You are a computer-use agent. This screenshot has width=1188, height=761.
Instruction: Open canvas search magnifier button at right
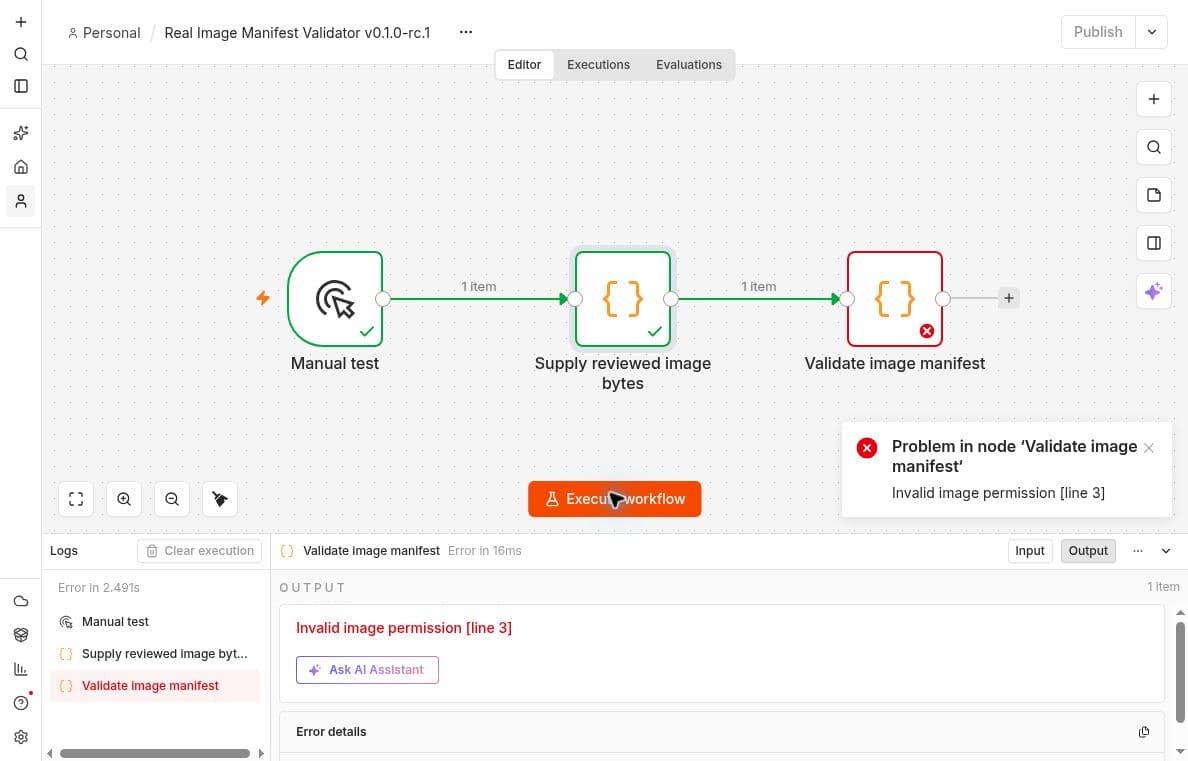click(1154, 147)
